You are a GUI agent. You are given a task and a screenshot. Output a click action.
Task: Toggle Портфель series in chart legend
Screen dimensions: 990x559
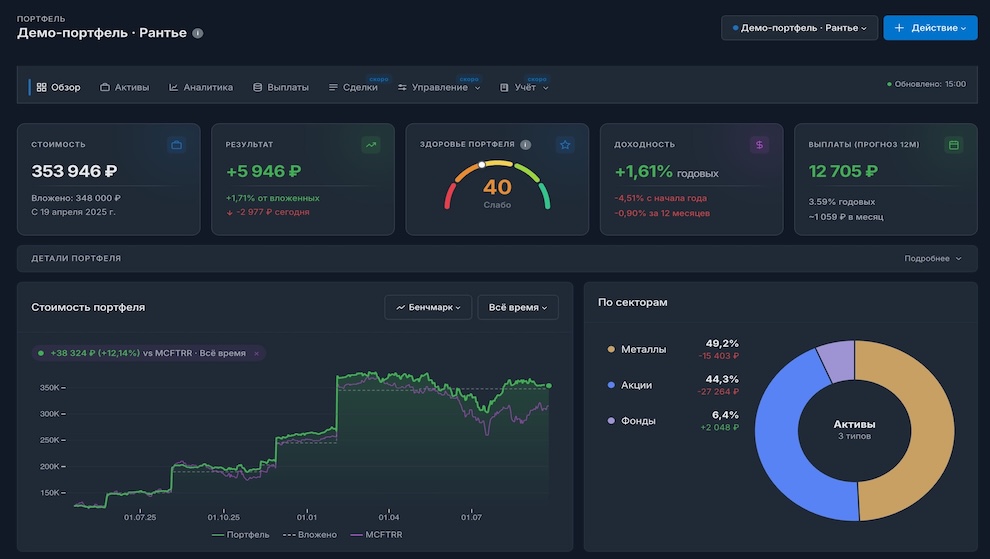[241, 535]
